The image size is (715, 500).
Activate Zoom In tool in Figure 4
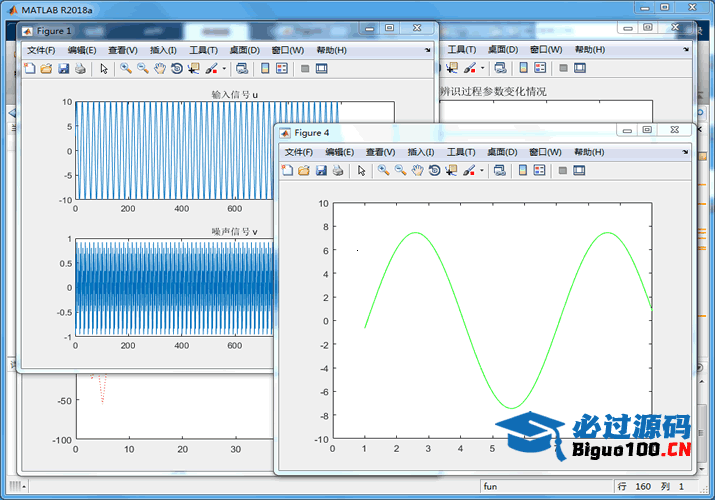click(383, 170)
